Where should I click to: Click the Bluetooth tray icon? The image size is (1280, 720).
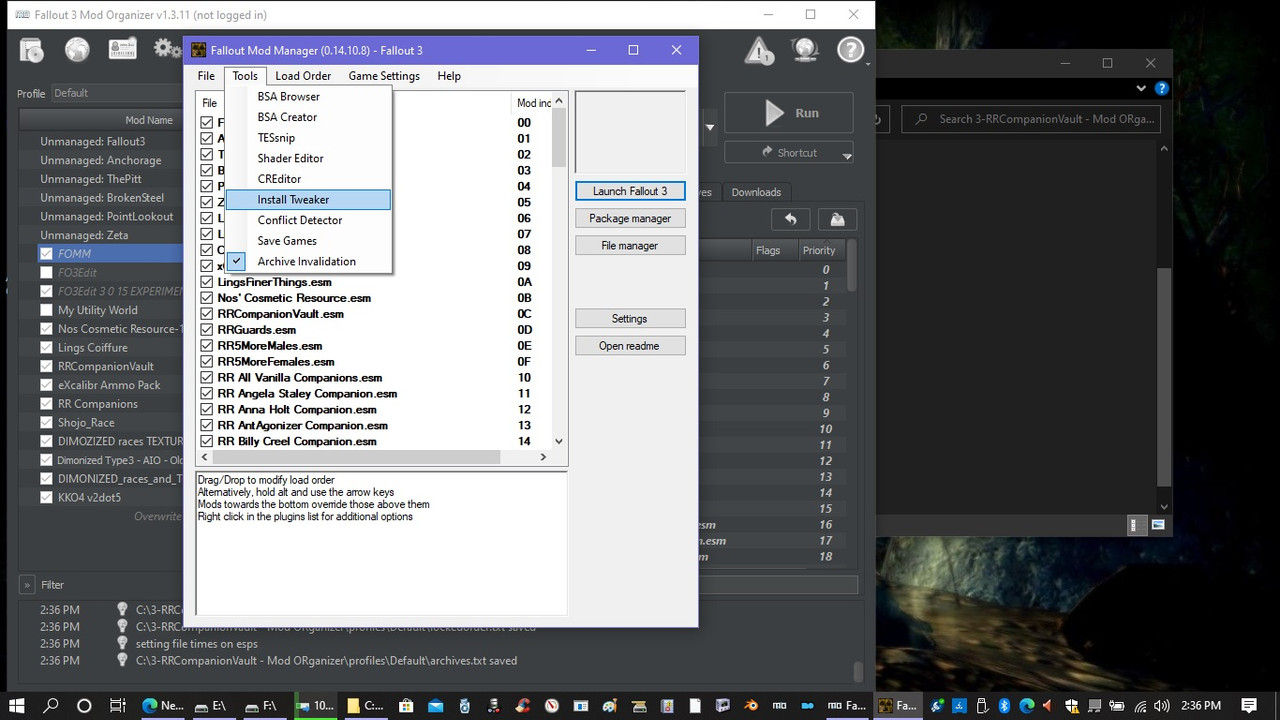(1005, 705)
